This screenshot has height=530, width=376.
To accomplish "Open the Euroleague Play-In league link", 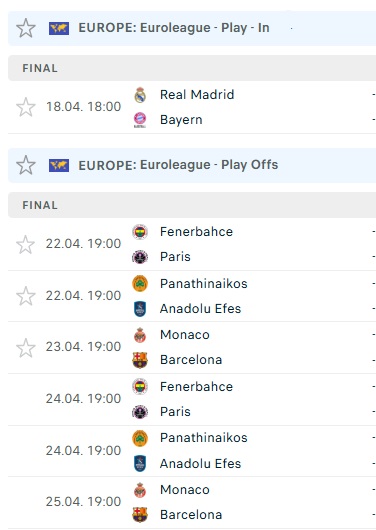I will (174, 28).
